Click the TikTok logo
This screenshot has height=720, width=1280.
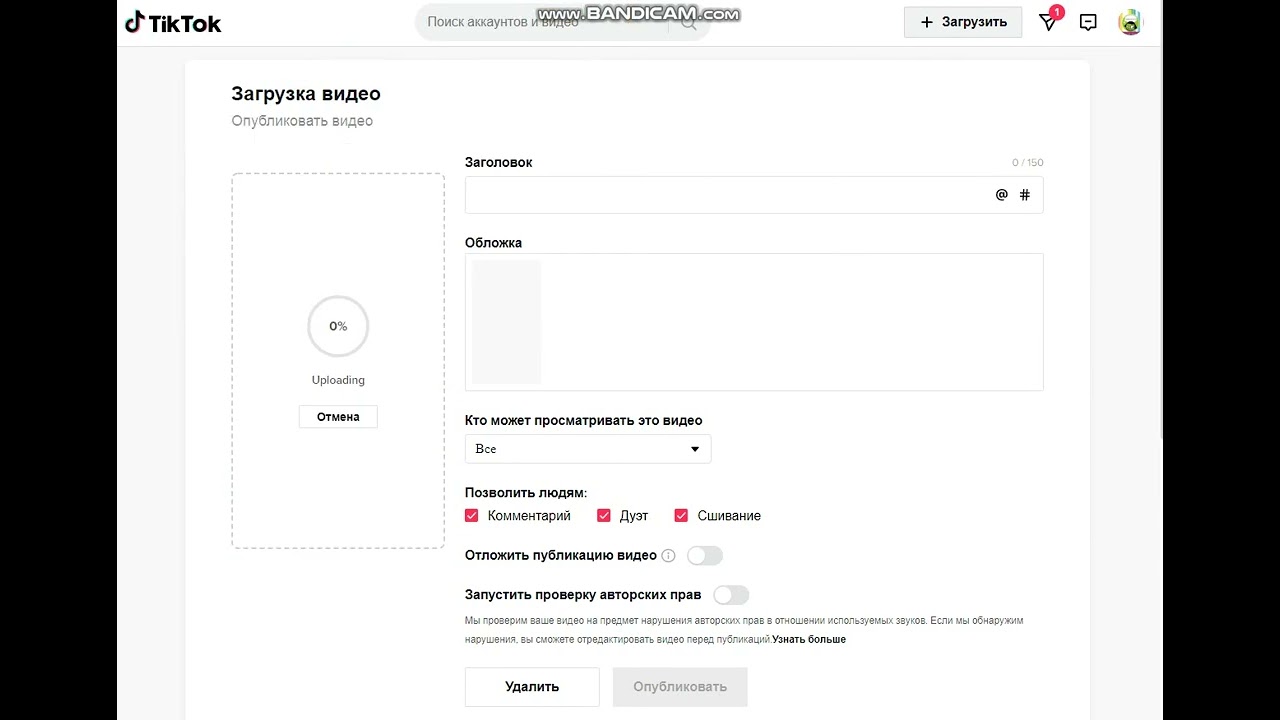(x=173, y=23)
